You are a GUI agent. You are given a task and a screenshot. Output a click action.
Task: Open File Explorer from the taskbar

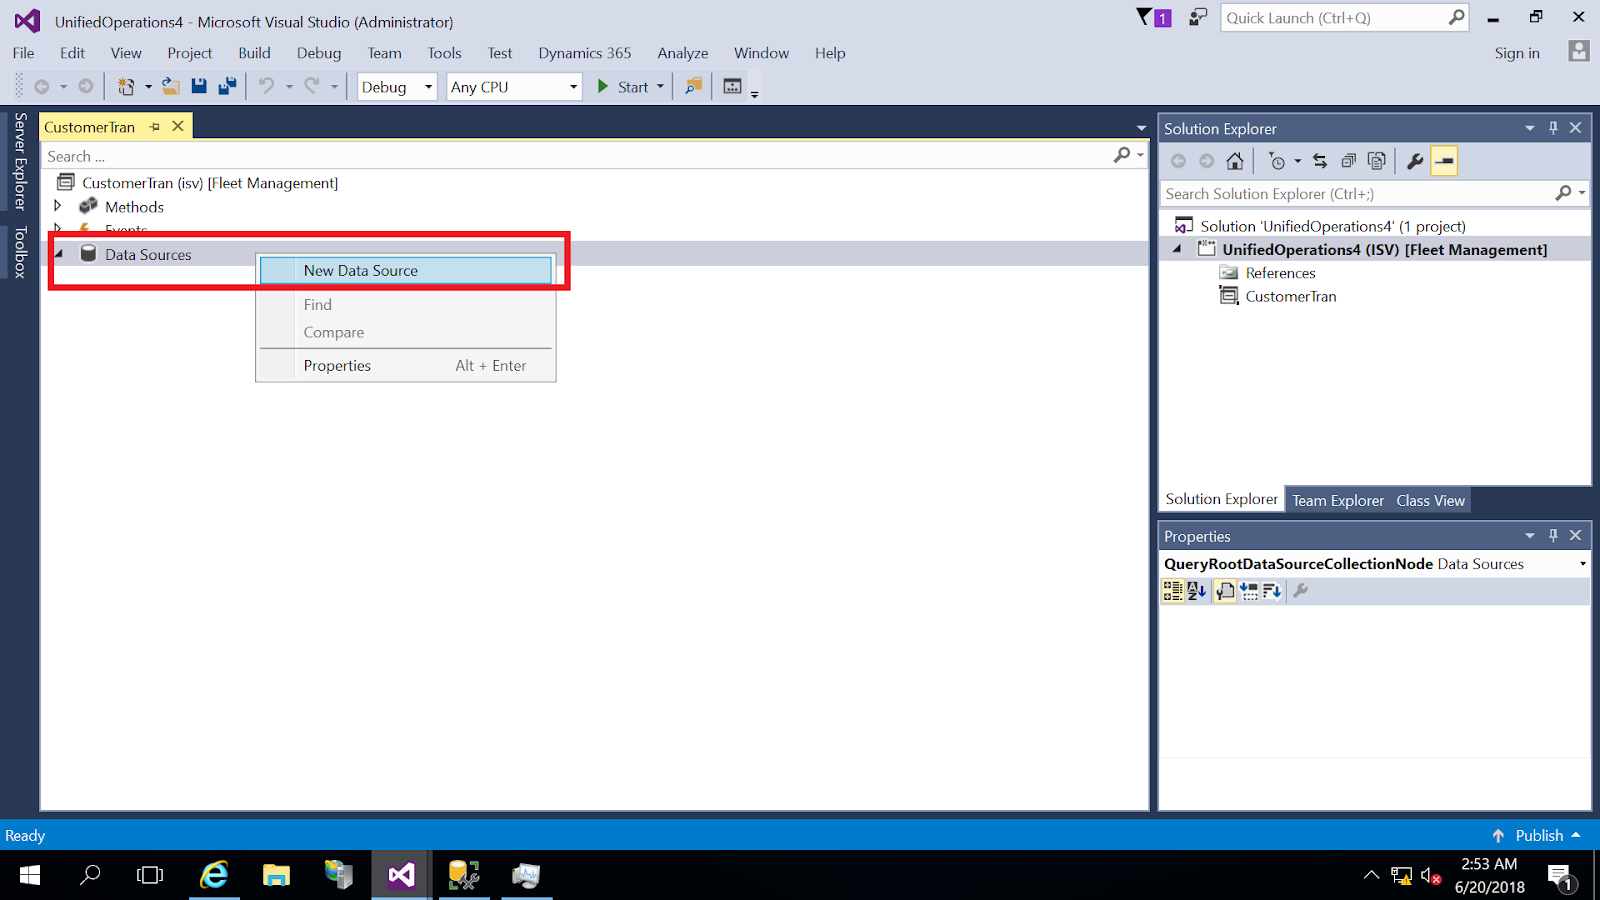(276, 875)
